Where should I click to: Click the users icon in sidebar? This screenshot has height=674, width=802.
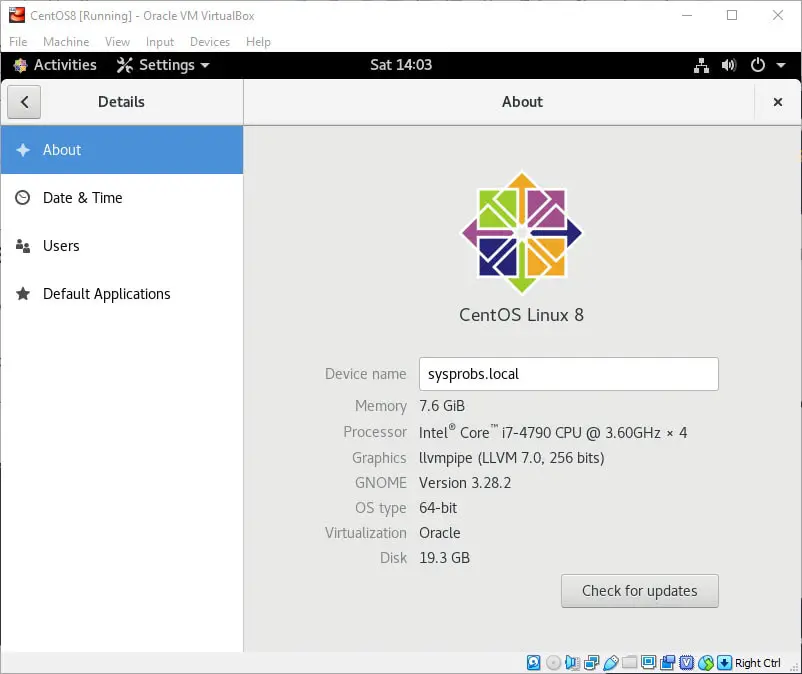(x=23, y=246)
